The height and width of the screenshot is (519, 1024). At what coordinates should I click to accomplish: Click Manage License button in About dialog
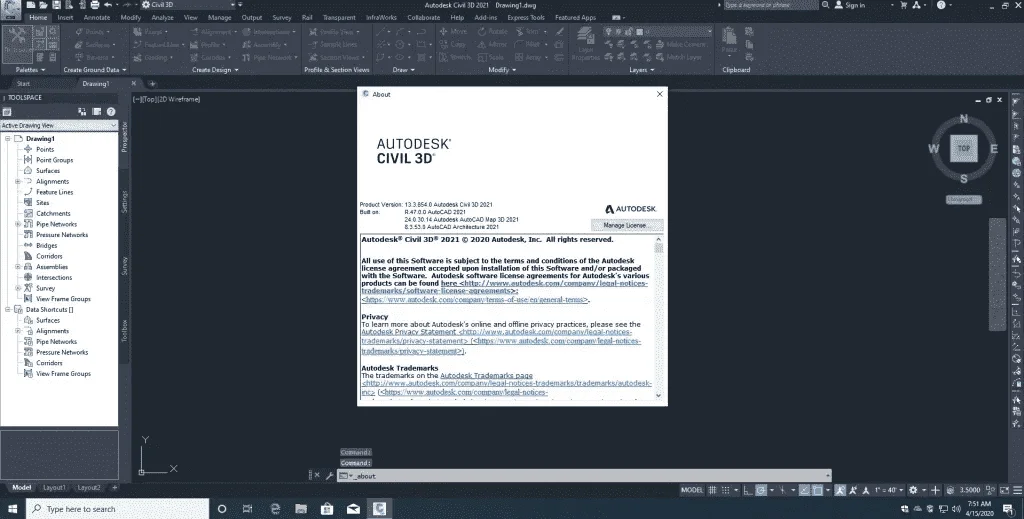(x=627, y=225)
